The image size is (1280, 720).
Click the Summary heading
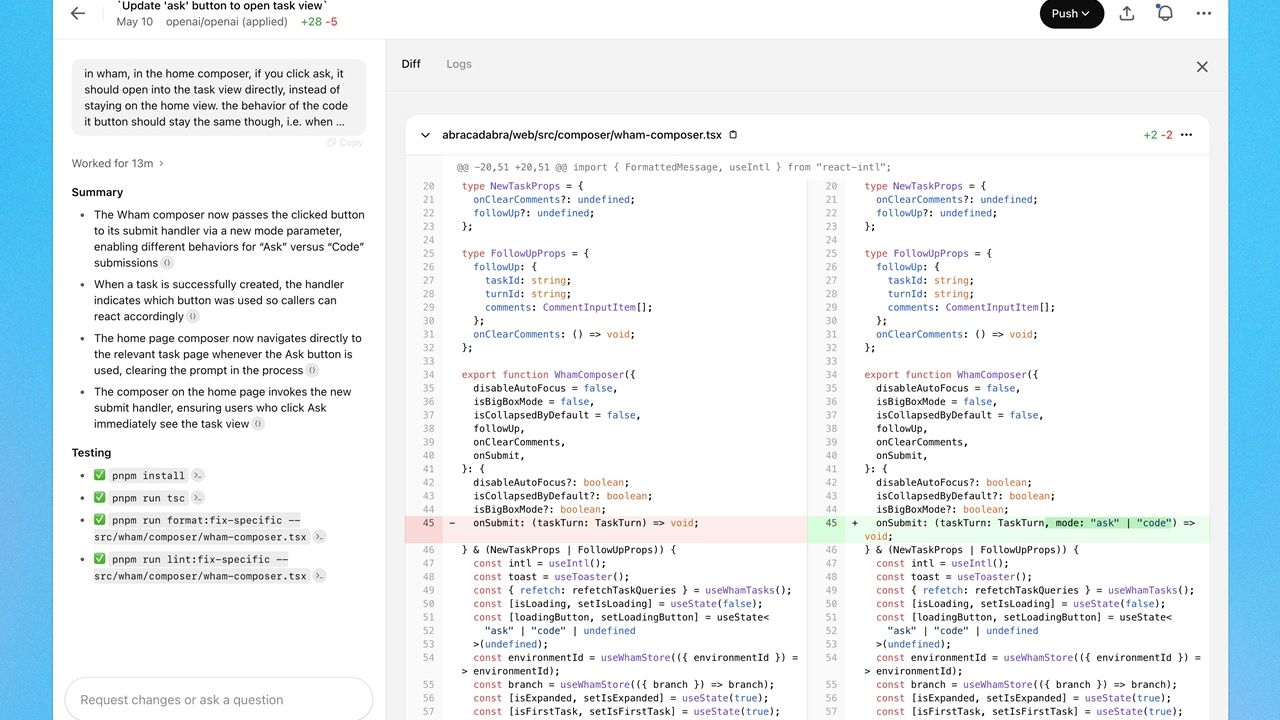coord(97,192)
